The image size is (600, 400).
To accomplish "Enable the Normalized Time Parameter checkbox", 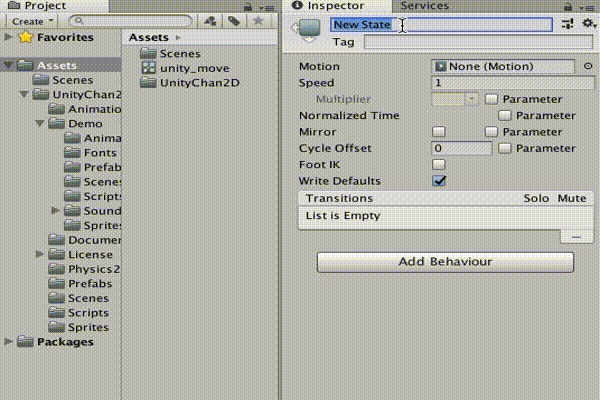I will (x=506, y=116).
